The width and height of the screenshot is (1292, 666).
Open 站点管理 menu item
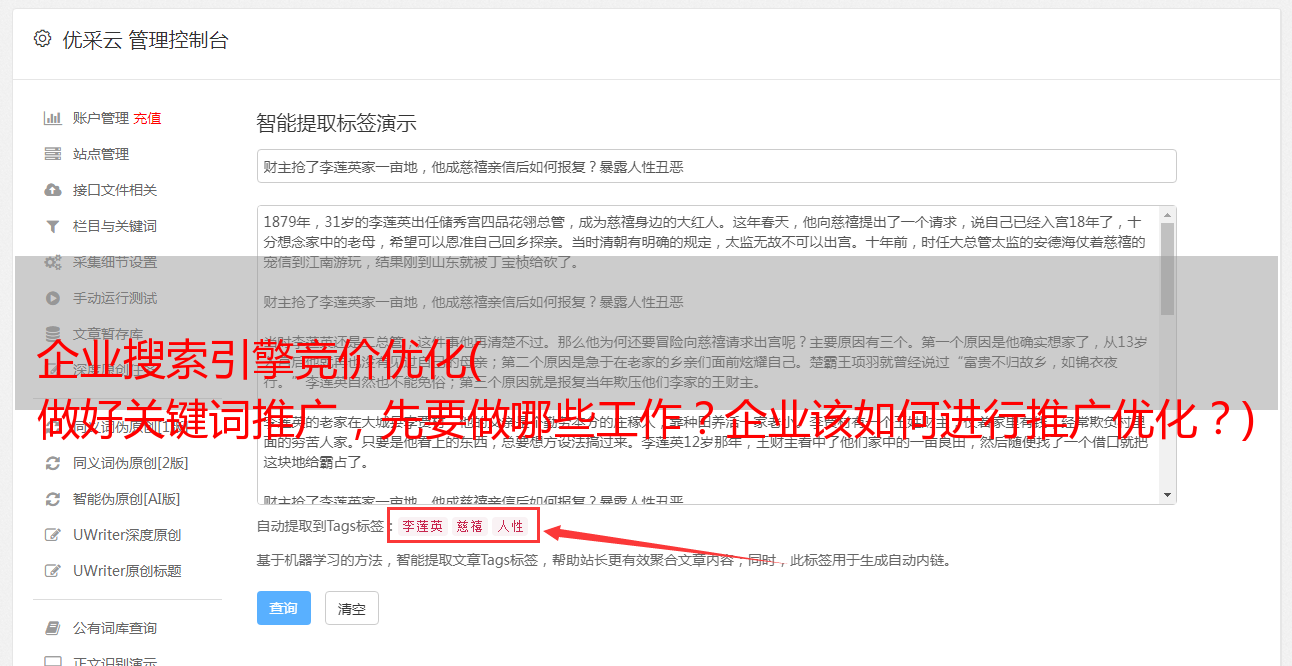tap(101, 154)
